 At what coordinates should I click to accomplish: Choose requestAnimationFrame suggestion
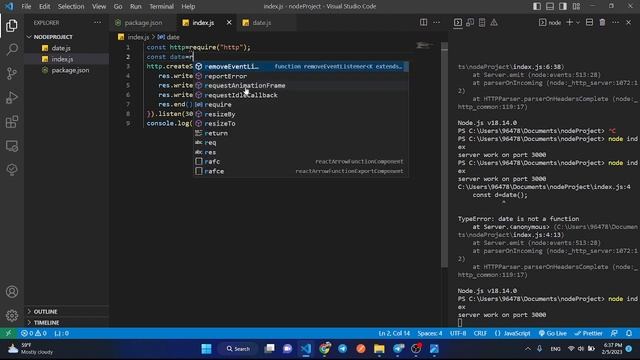coord(301,85)
